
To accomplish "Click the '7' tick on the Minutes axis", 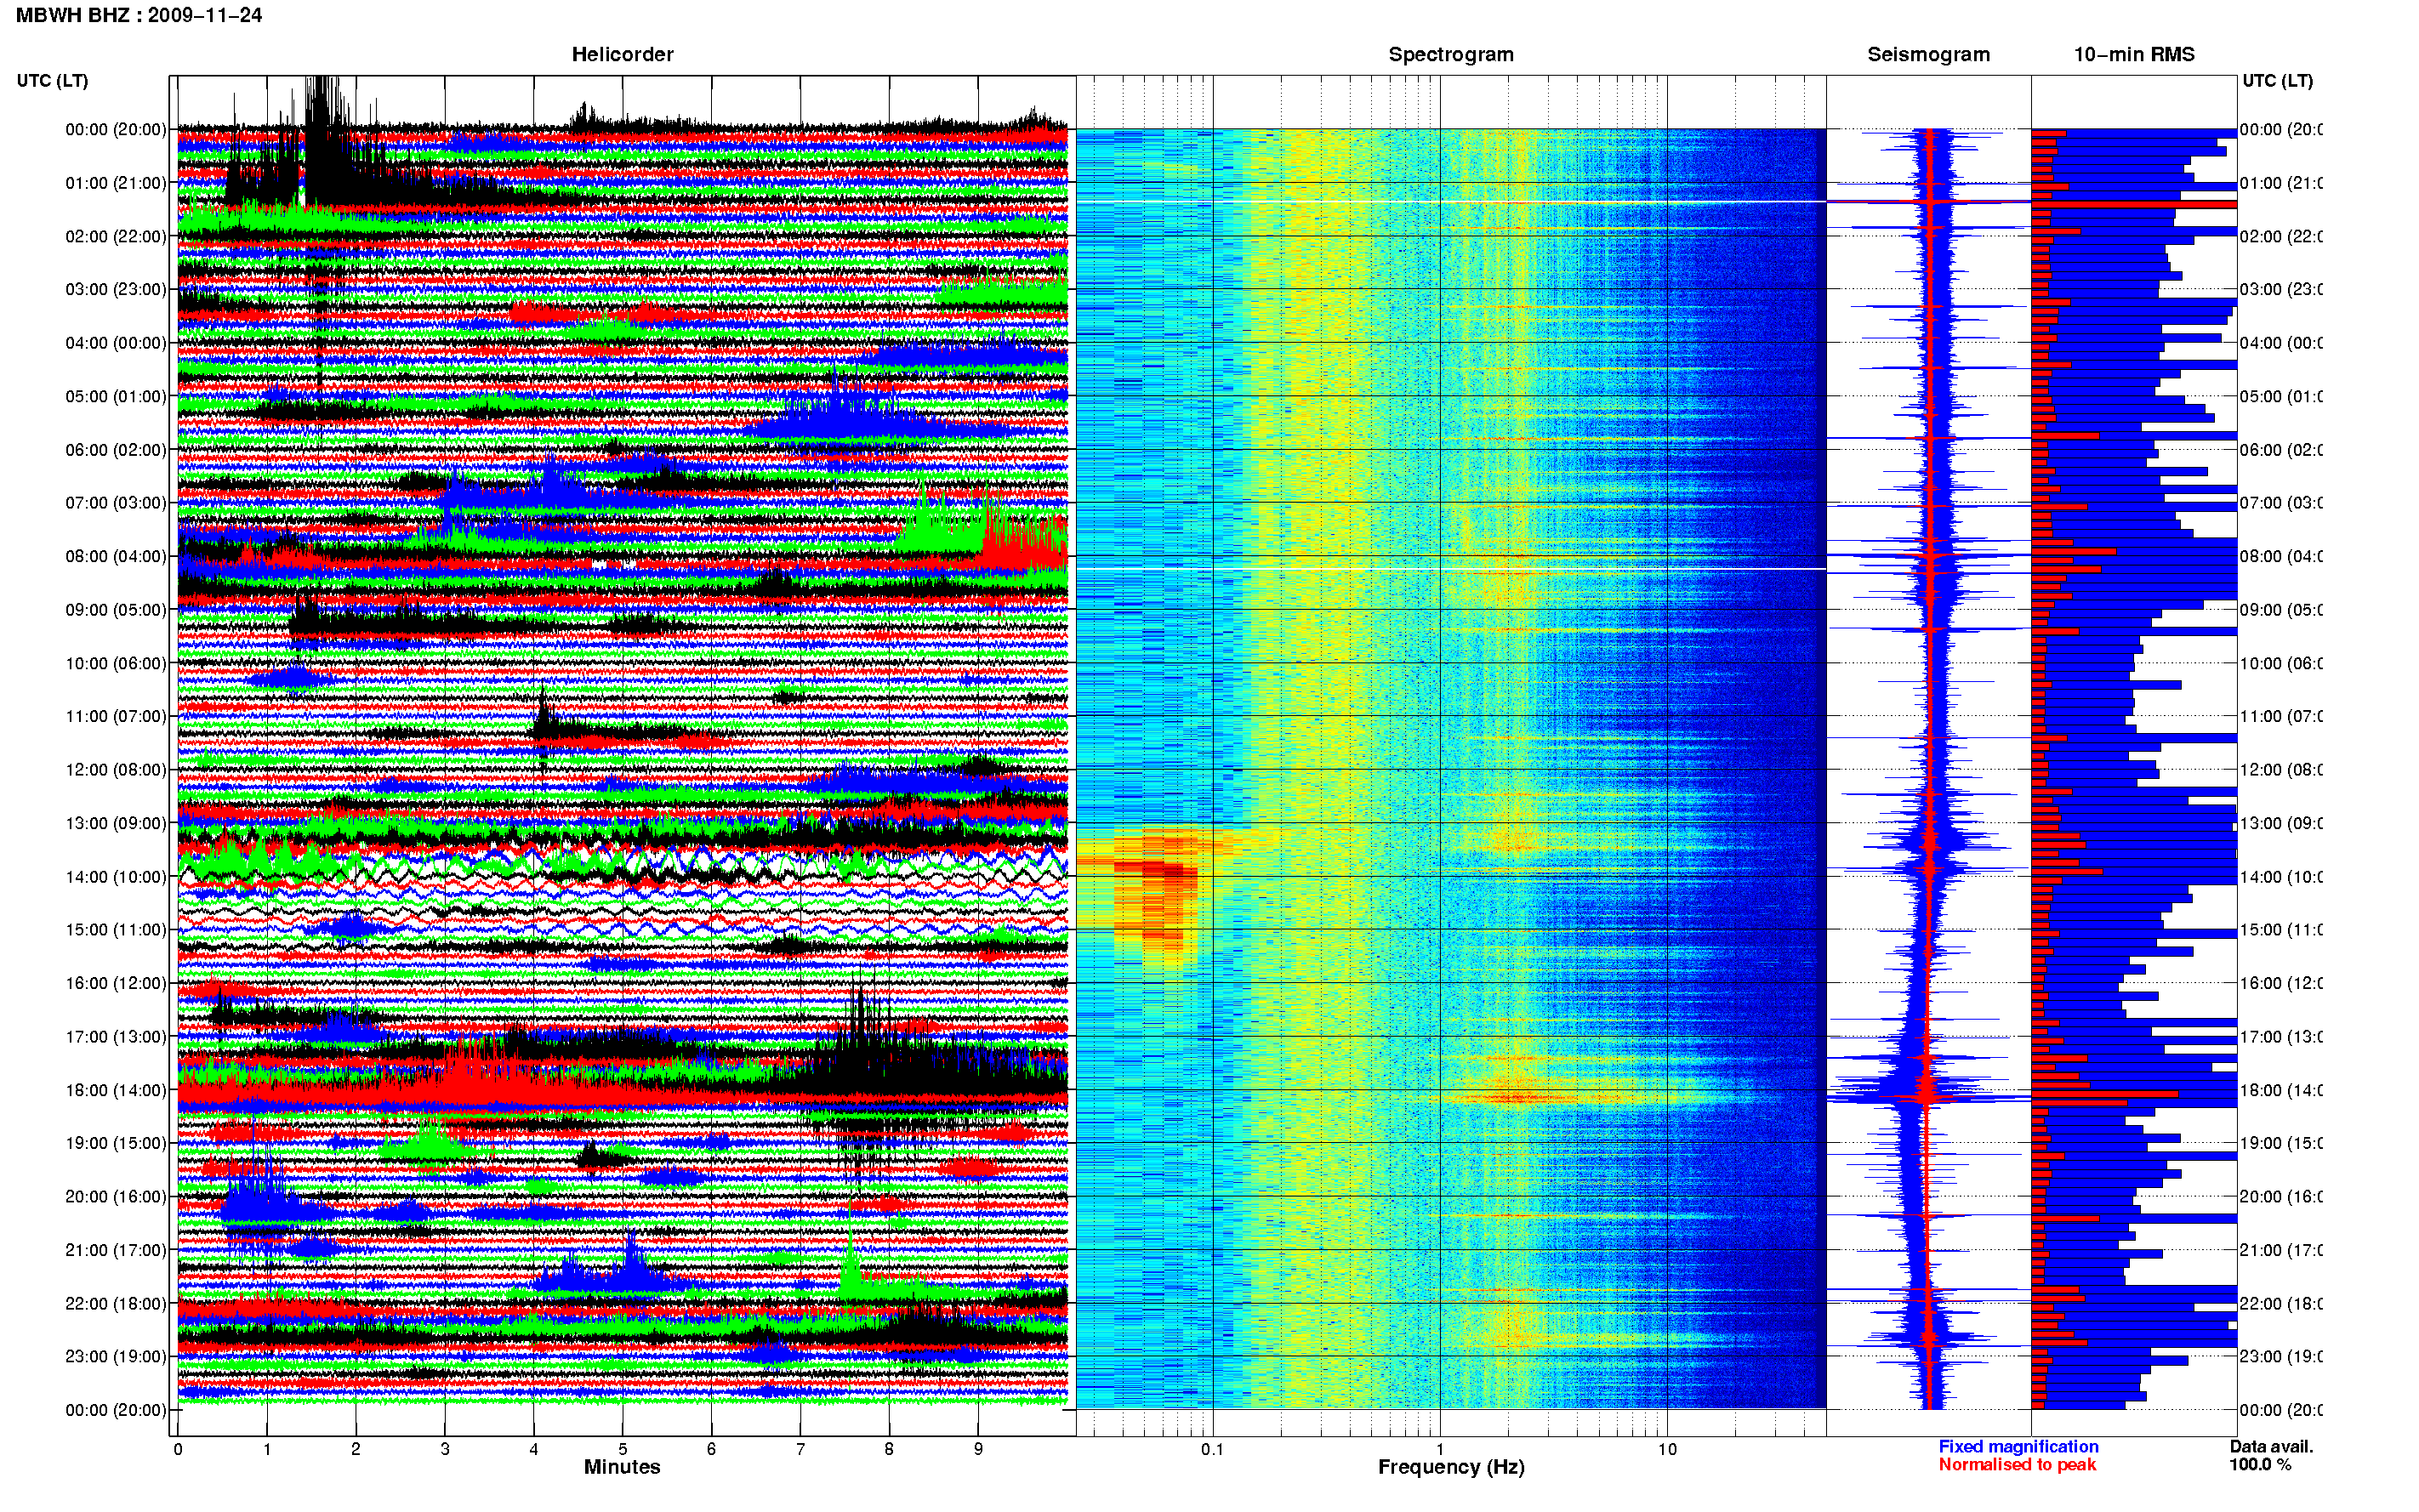I will 800,1449.
